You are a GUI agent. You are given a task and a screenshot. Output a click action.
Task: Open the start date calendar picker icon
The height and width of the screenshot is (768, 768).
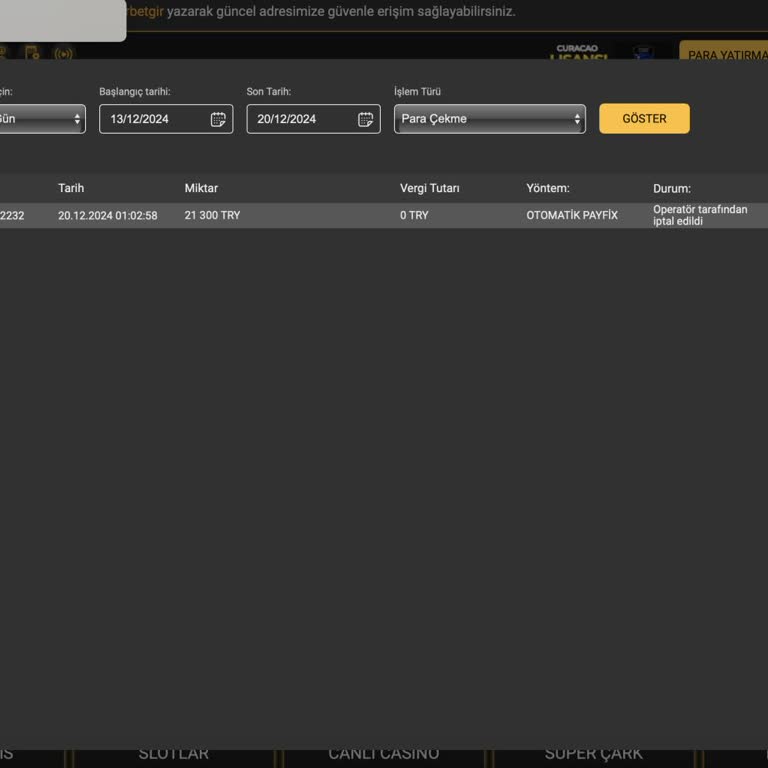coord(218,119)
